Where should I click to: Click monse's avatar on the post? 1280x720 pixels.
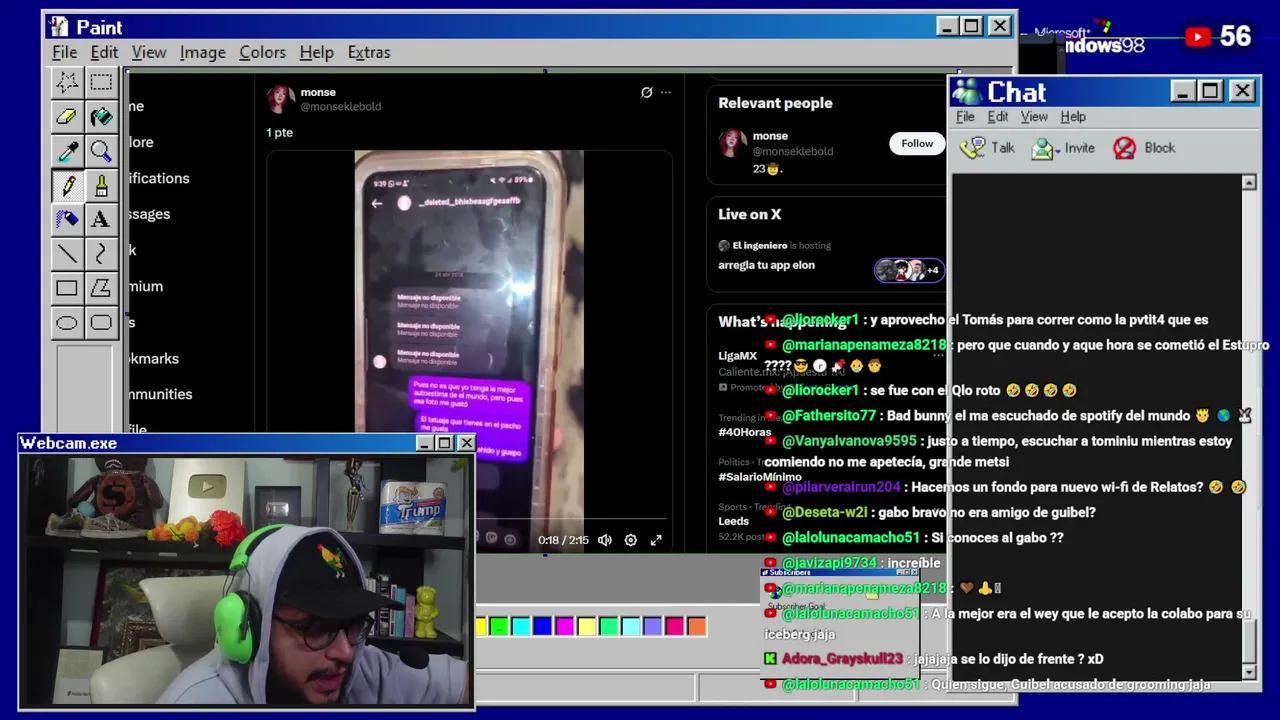coord(281,99)
